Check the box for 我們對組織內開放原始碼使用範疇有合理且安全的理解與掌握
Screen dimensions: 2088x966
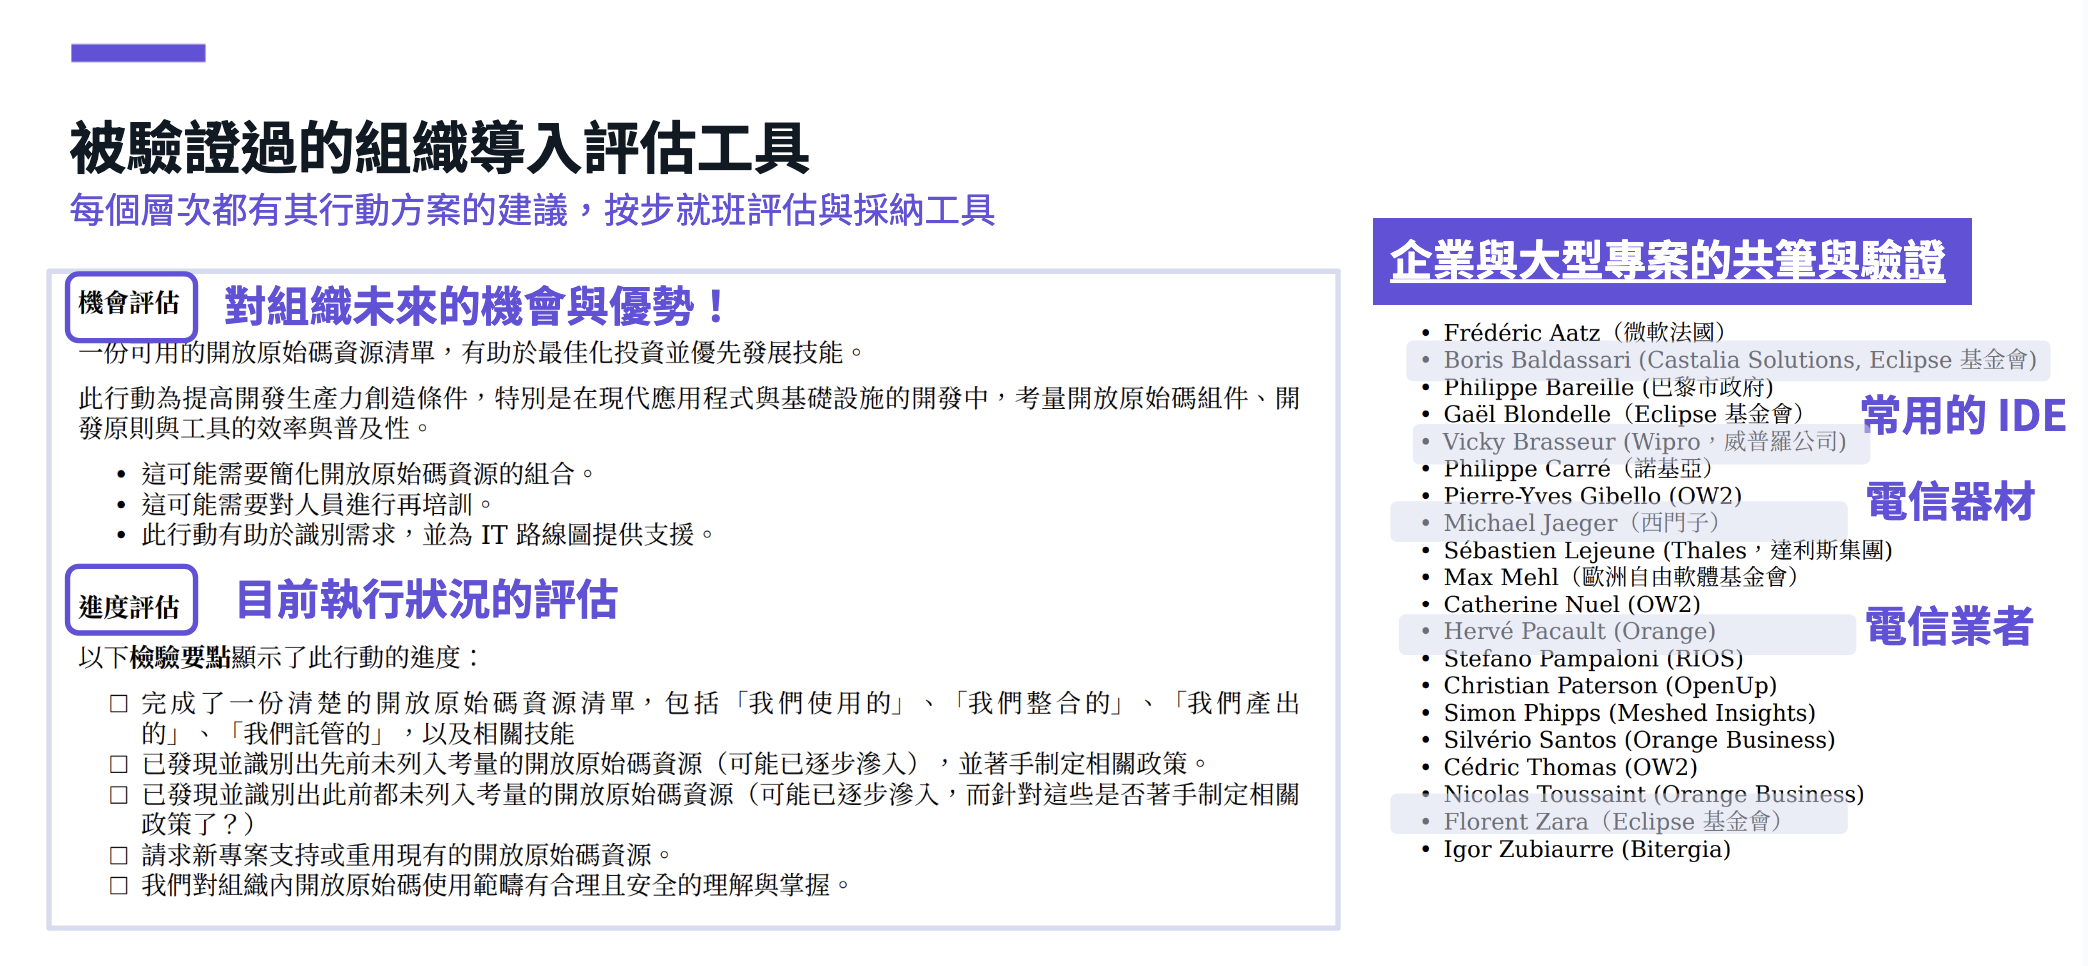[x=119, y=886]
